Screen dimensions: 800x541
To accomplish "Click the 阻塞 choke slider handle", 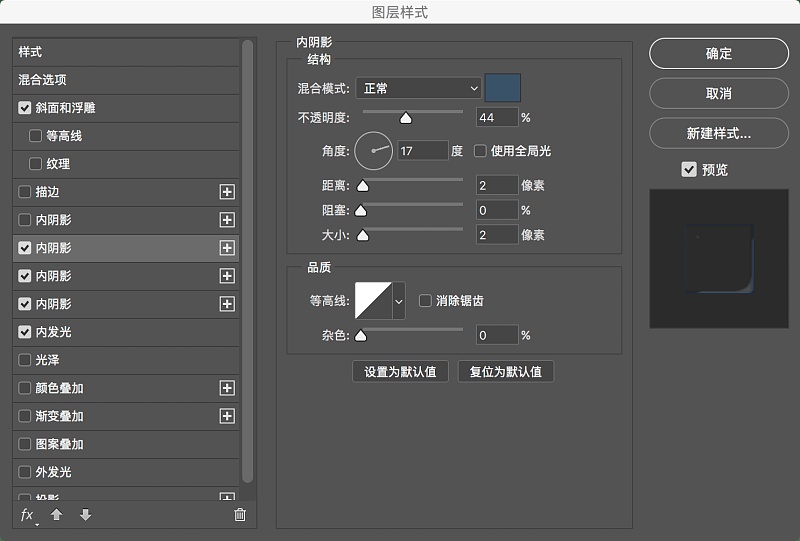I will click(x=361, y=210).
